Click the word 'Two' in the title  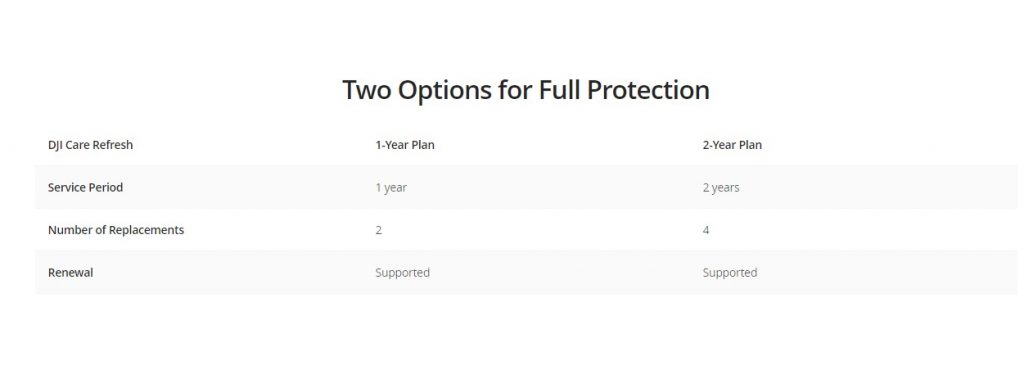pyautogui.click(x=366, y=90)
